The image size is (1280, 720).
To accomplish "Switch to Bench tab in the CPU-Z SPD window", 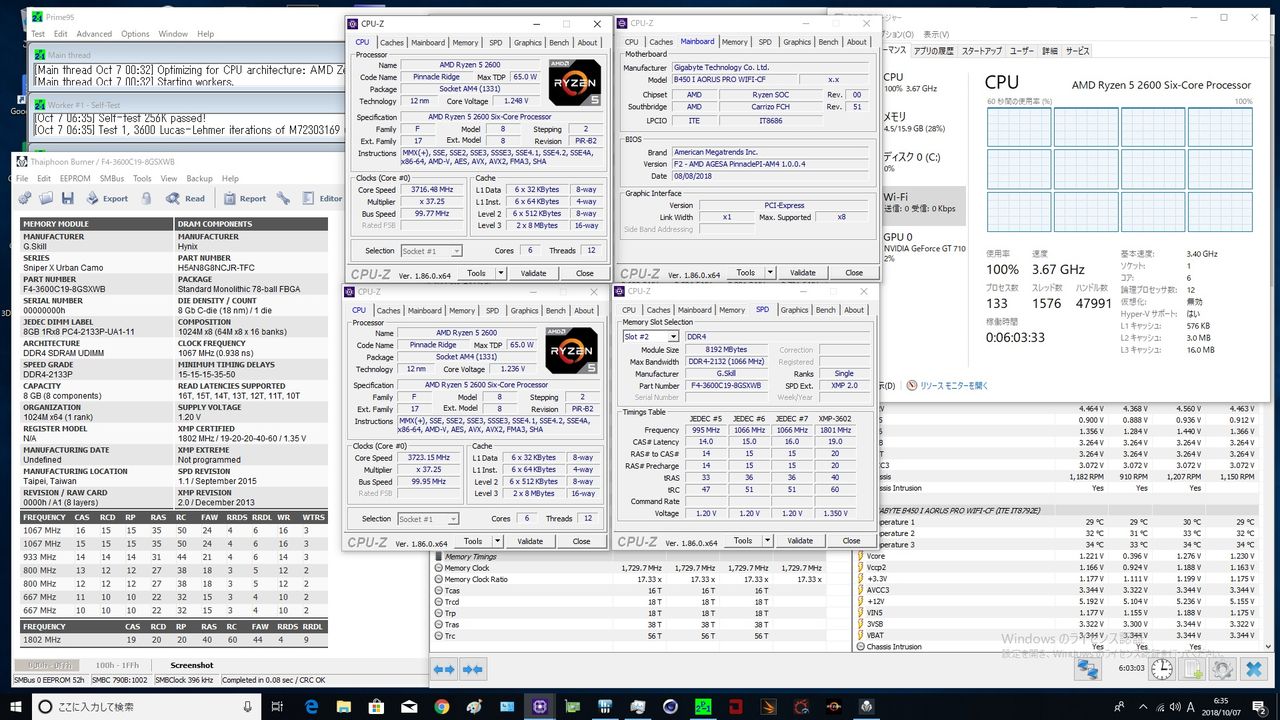I will click(x=826, y=310).
